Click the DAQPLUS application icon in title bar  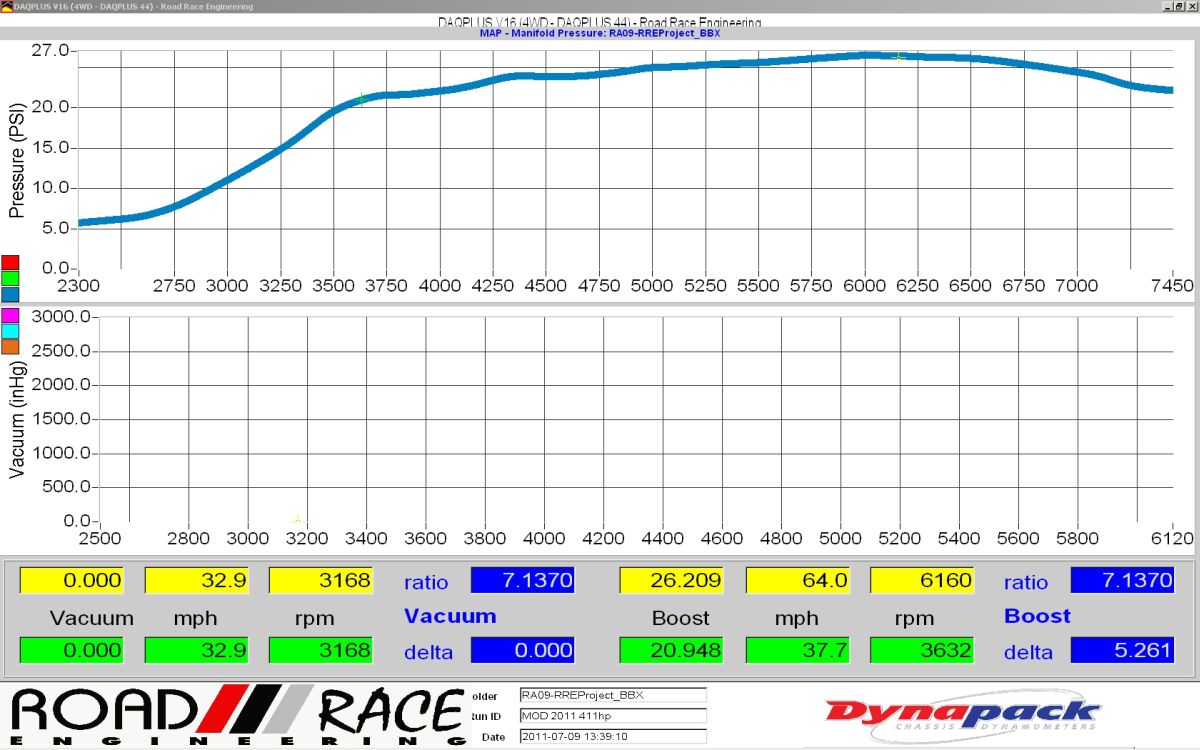coord(7,6)
